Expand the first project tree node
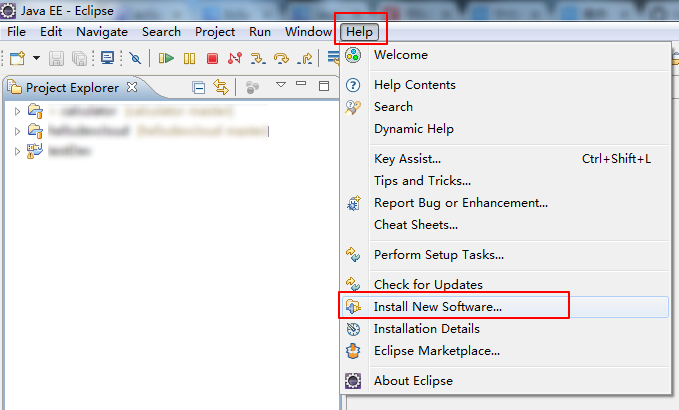Viewport: 679px width, 410px height. tap(17, 111)
